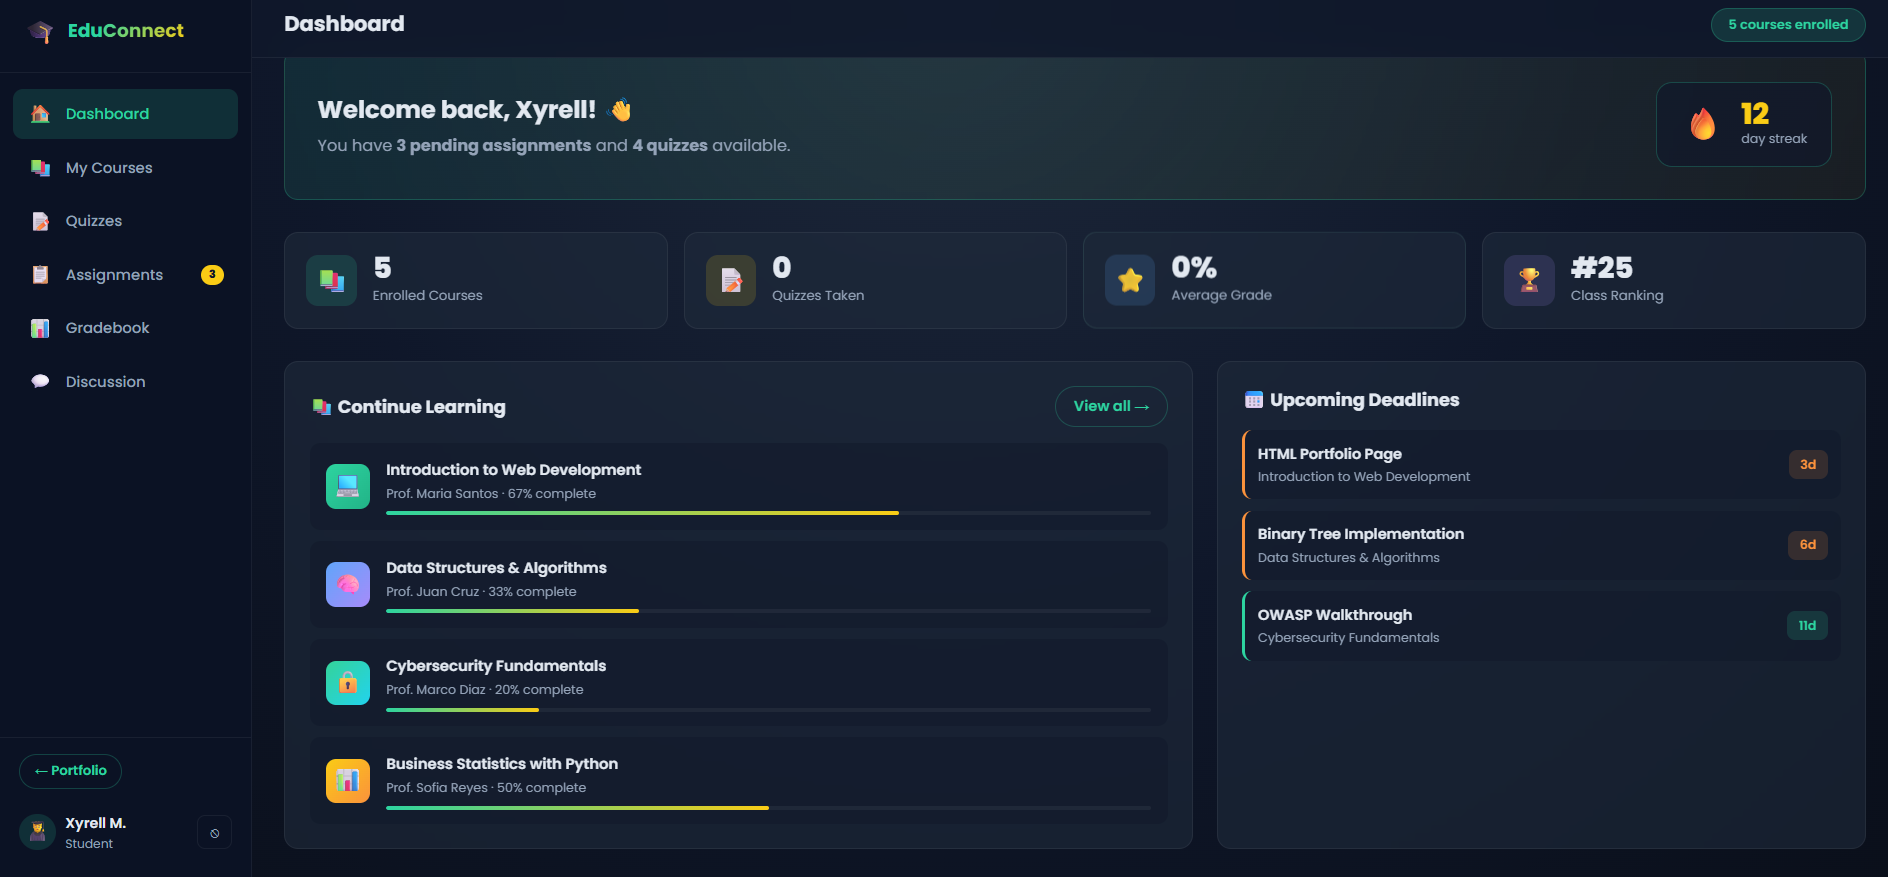Open the OWASP Walkthrough deadline
Screen dimensions: 1888x877
(1541, 626)
